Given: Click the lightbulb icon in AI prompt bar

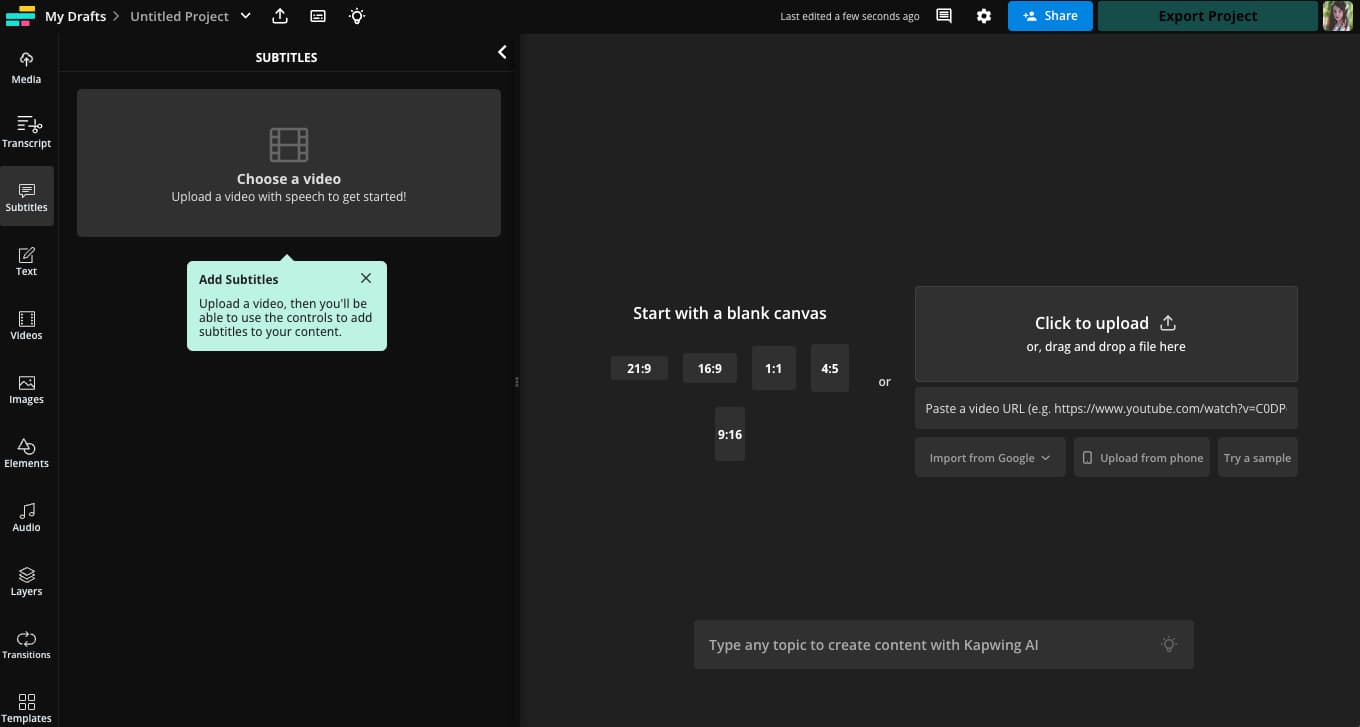Looking at the screenshot, I should click(x=1169, y=645).
